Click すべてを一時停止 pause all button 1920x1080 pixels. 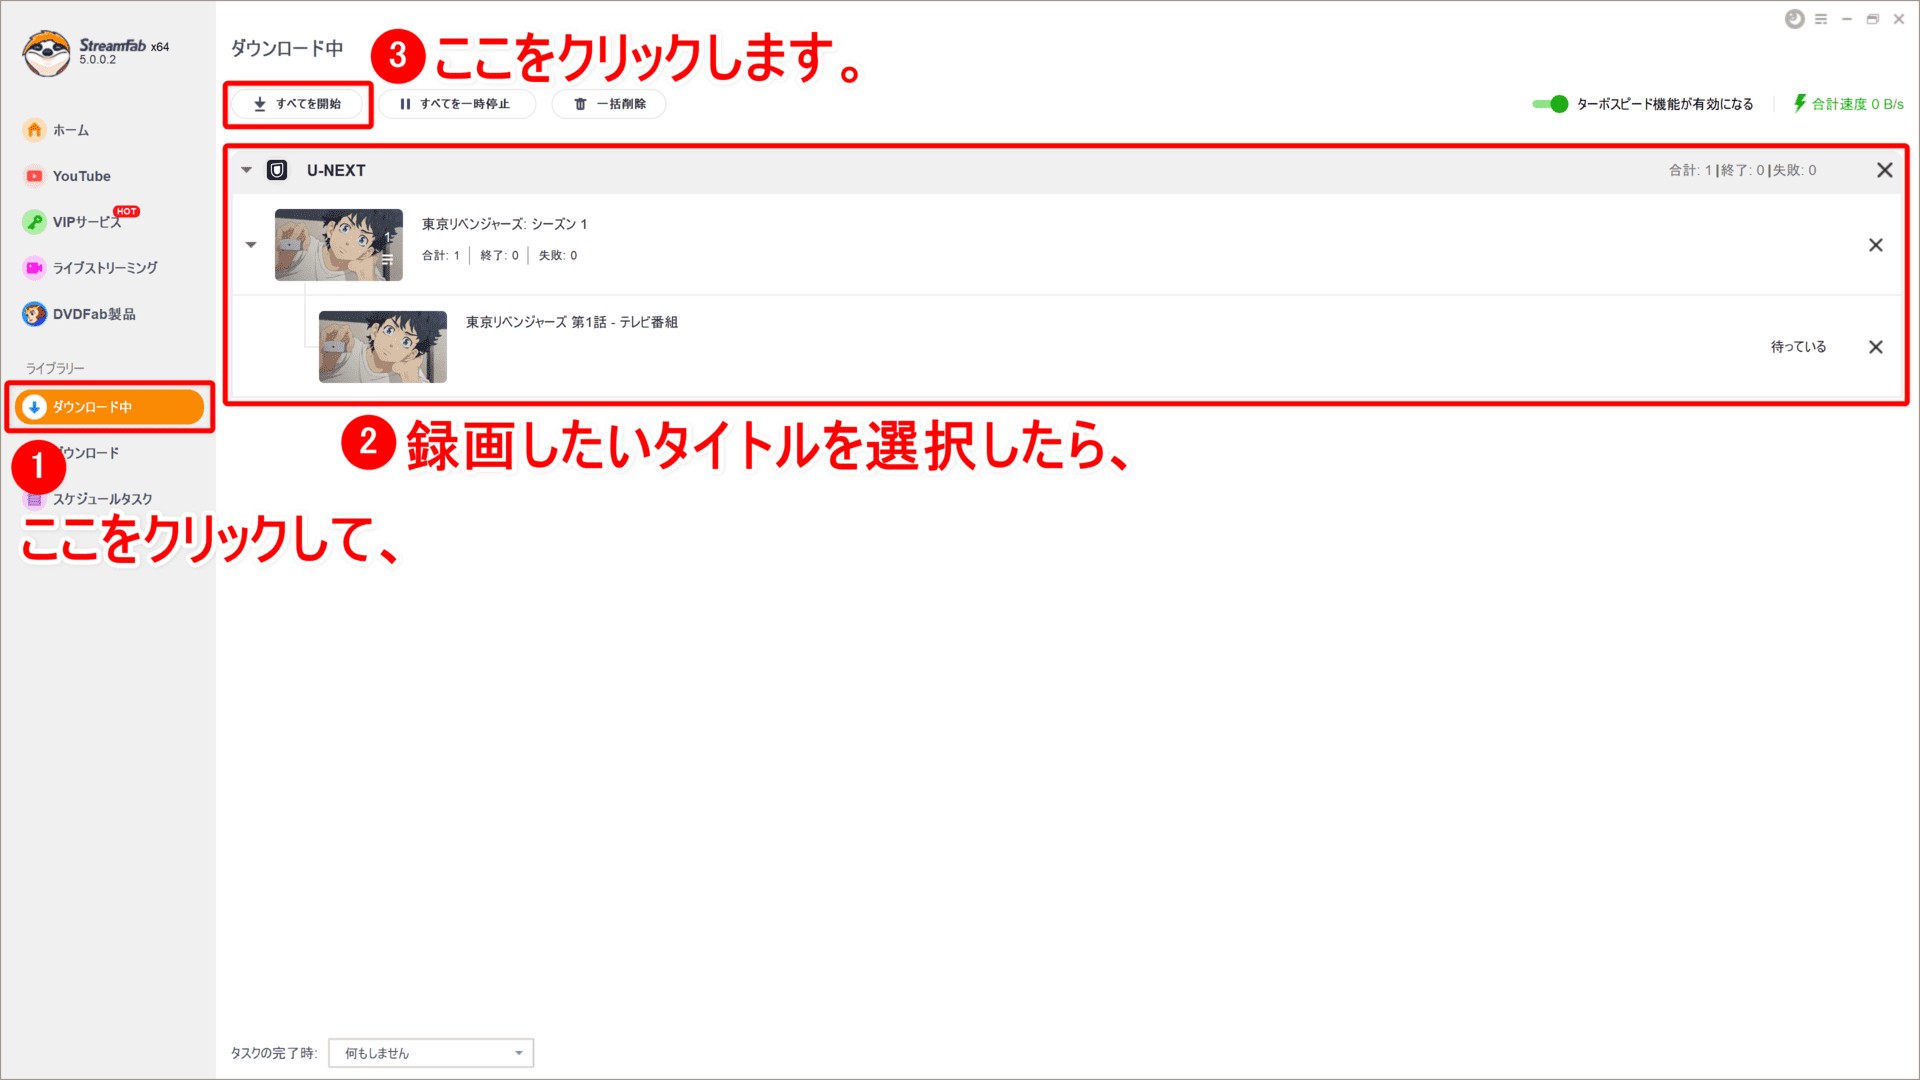pos(456,104)
